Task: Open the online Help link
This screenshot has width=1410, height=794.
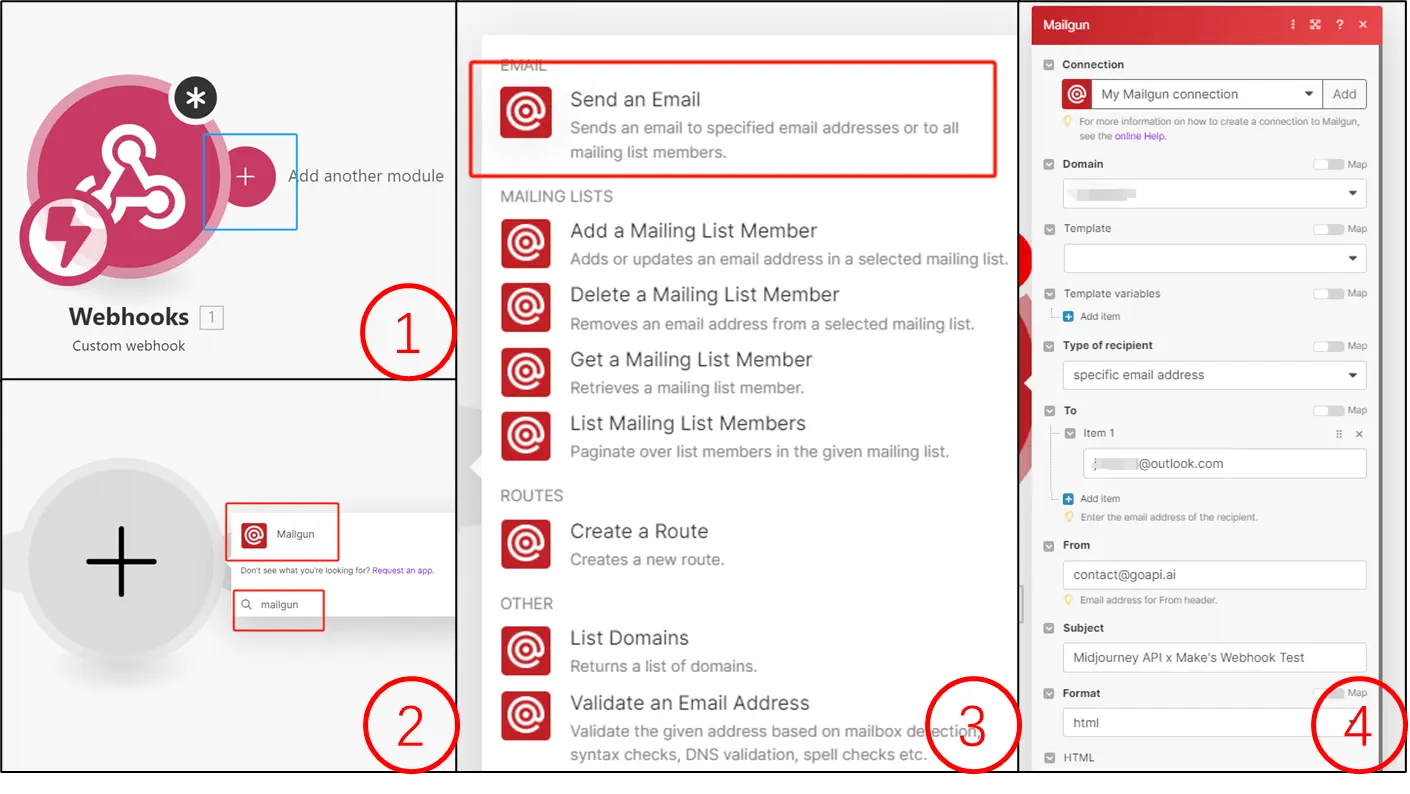Action: point(1139,135)
